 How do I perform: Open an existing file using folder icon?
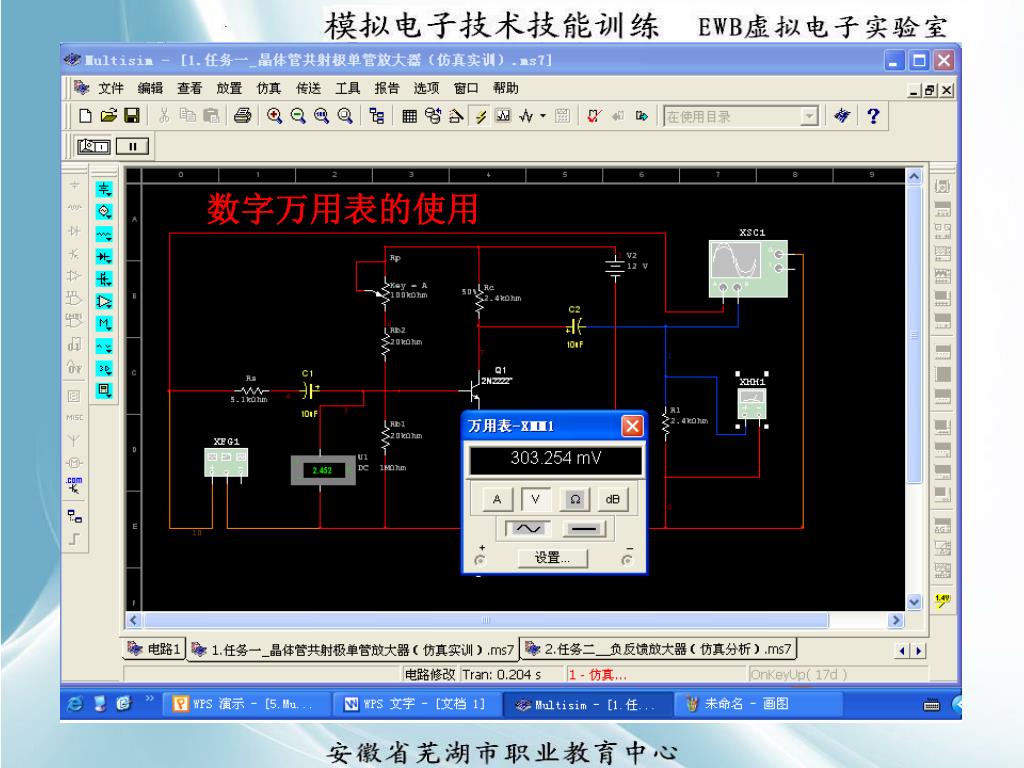click(x=108, y=116)
